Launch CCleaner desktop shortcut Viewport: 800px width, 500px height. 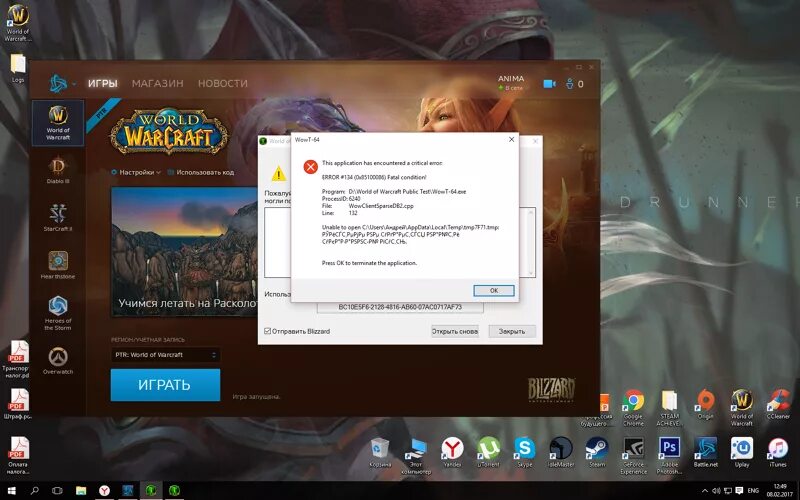[778, 405]
